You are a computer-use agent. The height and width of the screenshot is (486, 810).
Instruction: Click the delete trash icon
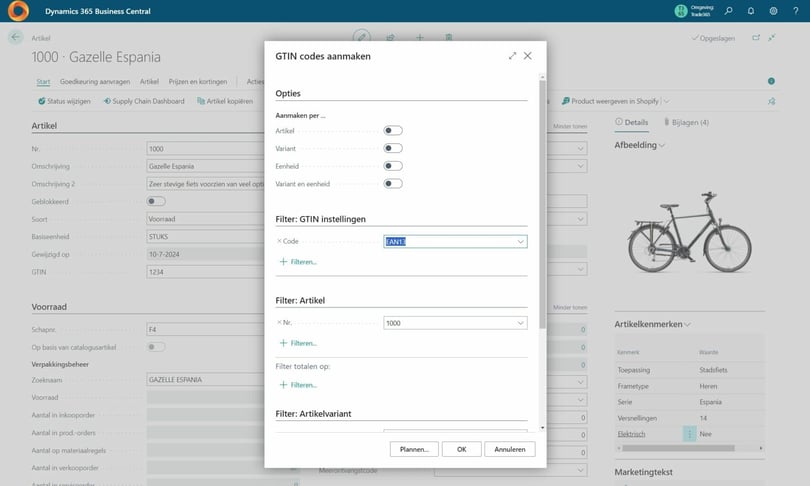point(448,37)
